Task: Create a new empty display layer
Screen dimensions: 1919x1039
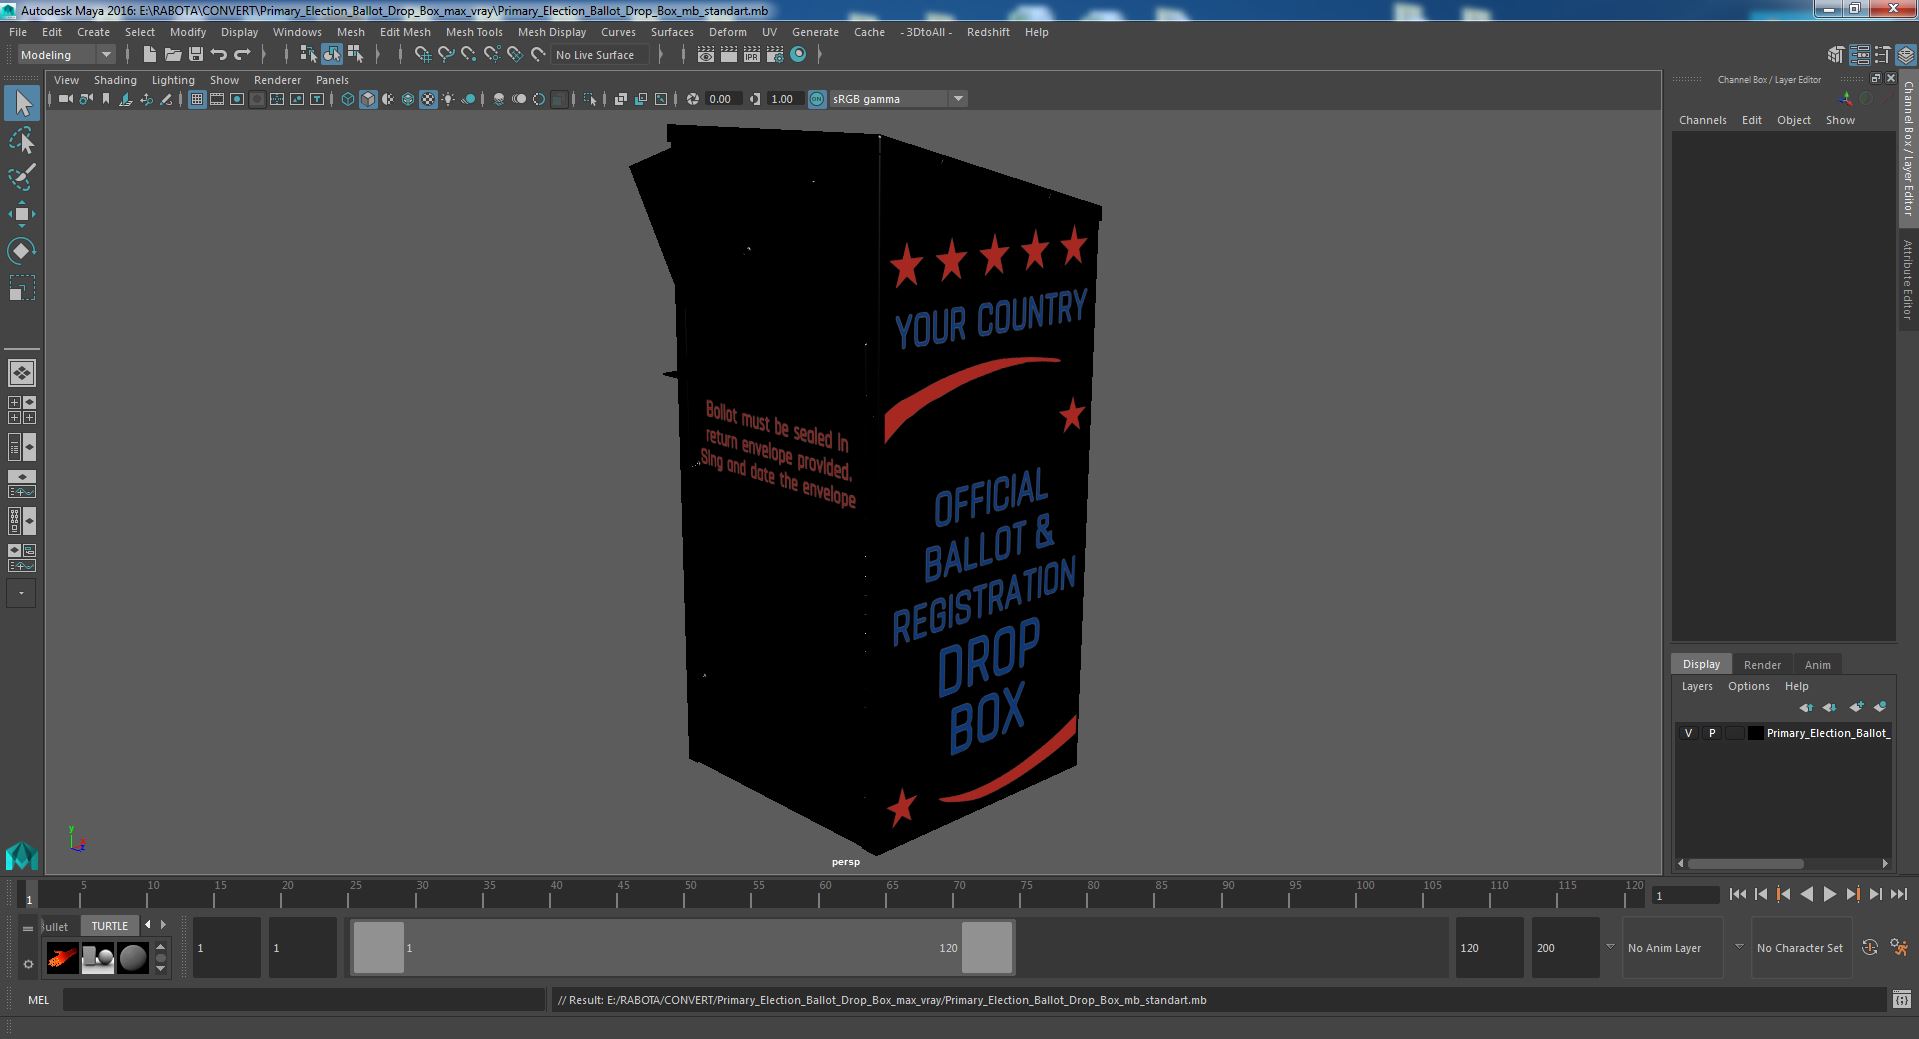Action: 1856,707
